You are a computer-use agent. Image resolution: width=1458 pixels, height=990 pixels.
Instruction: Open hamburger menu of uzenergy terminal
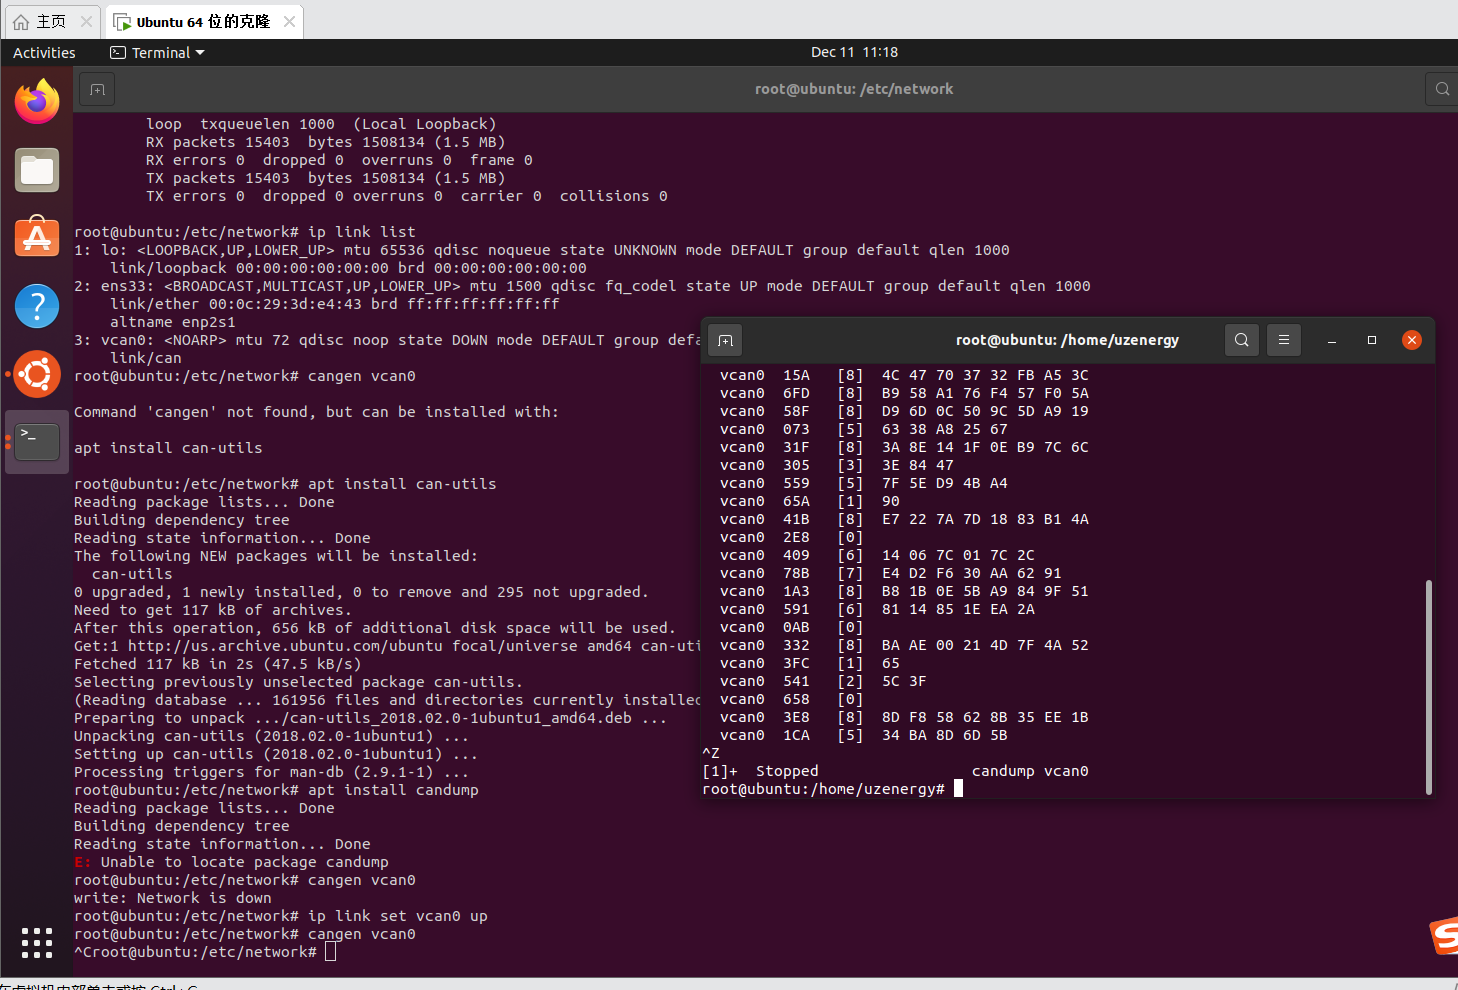[1284, 340]
